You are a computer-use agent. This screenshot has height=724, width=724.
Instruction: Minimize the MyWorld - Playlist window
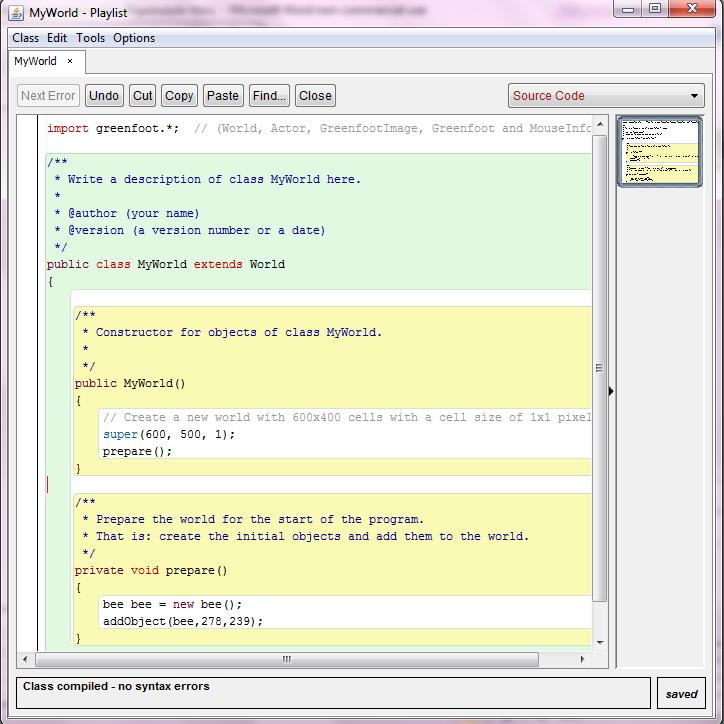[x=627, y=9]
